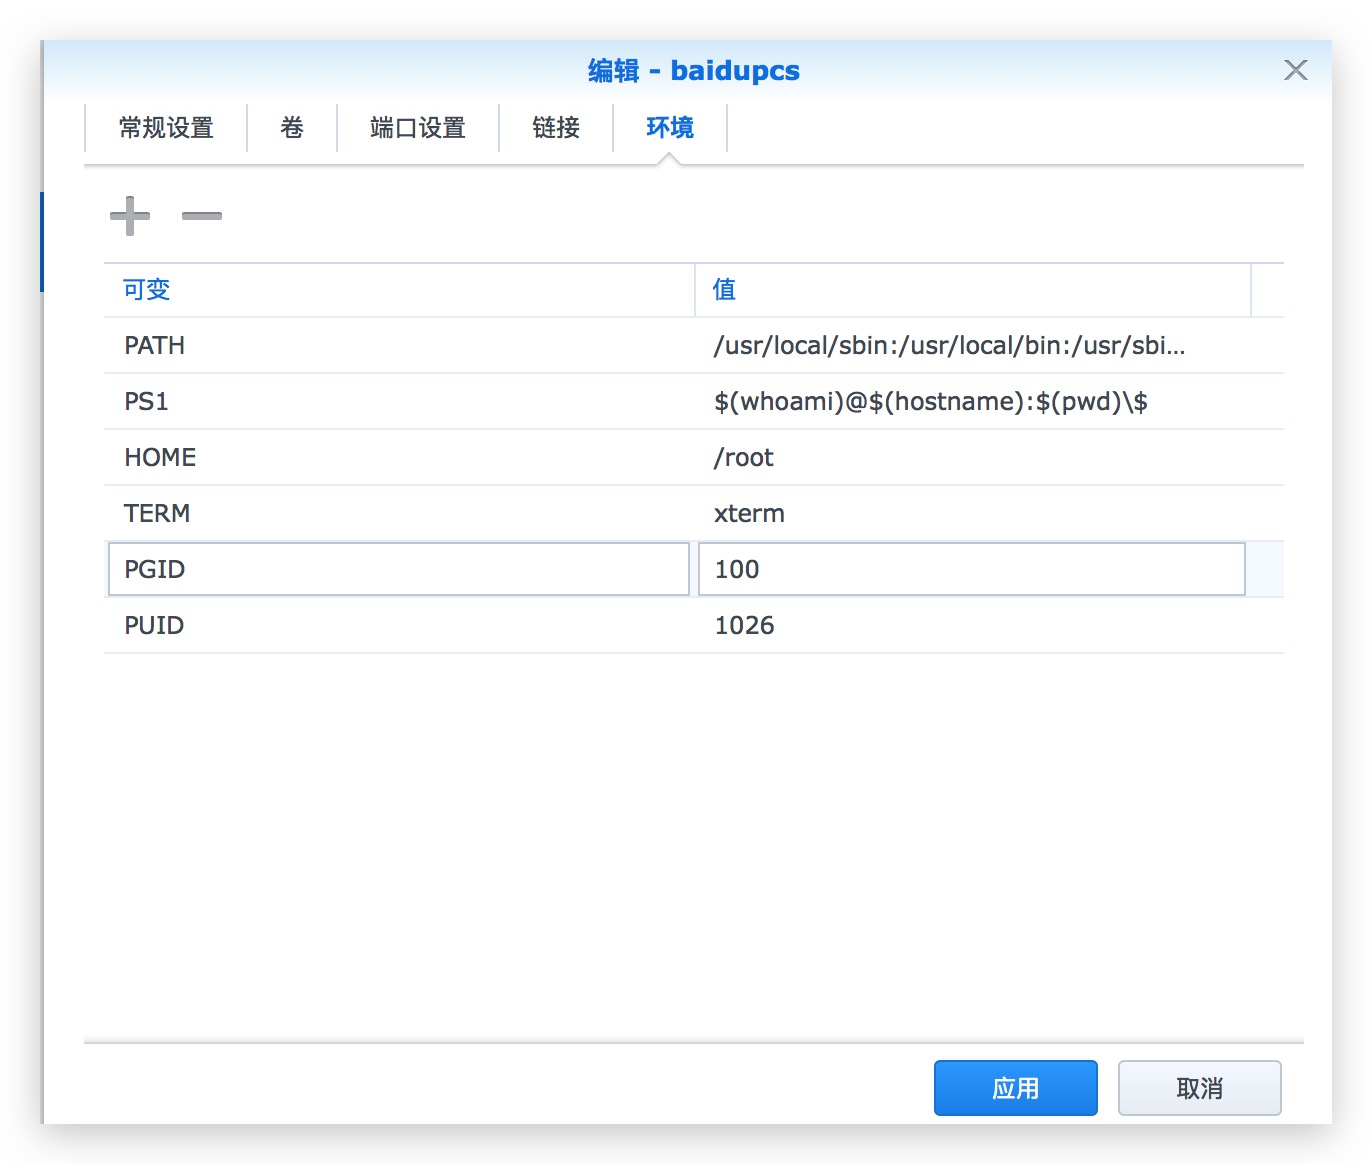Select the PUID row with value 1026
Image resolution: width=1372 pixels, height=1164 pixels.
pos(400,625)
